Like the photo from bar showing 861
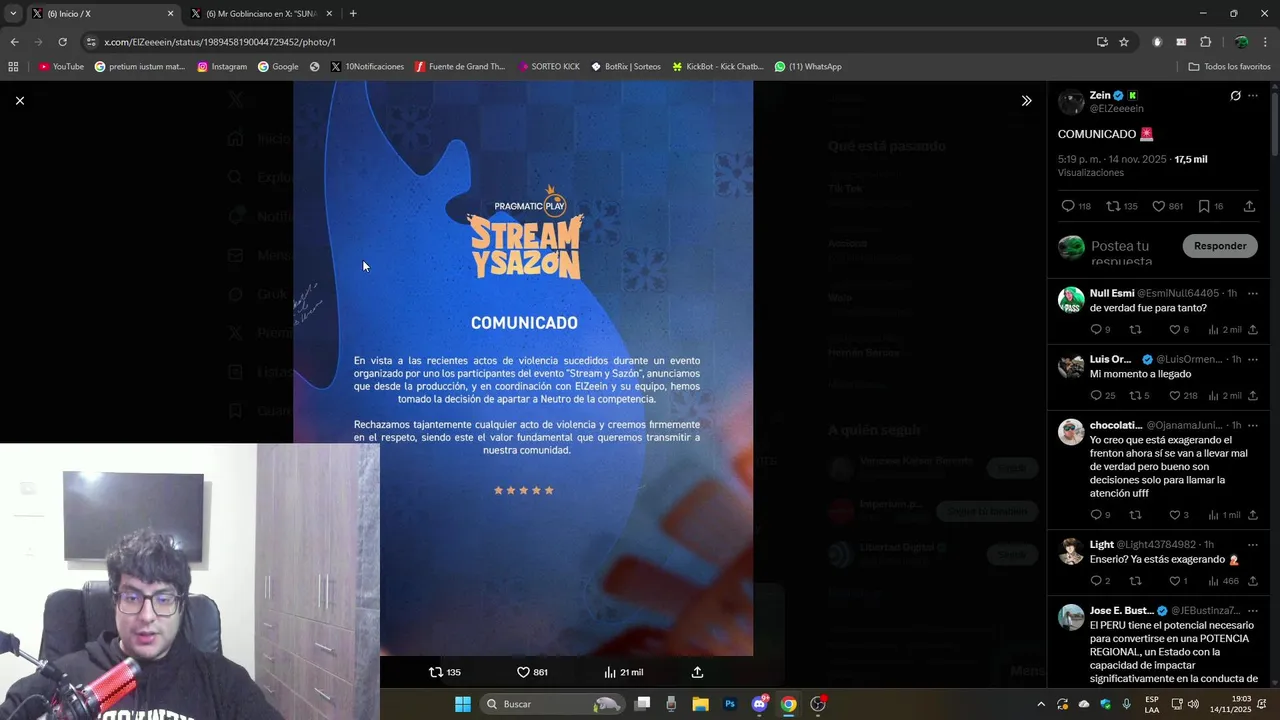 coord(532,672)
